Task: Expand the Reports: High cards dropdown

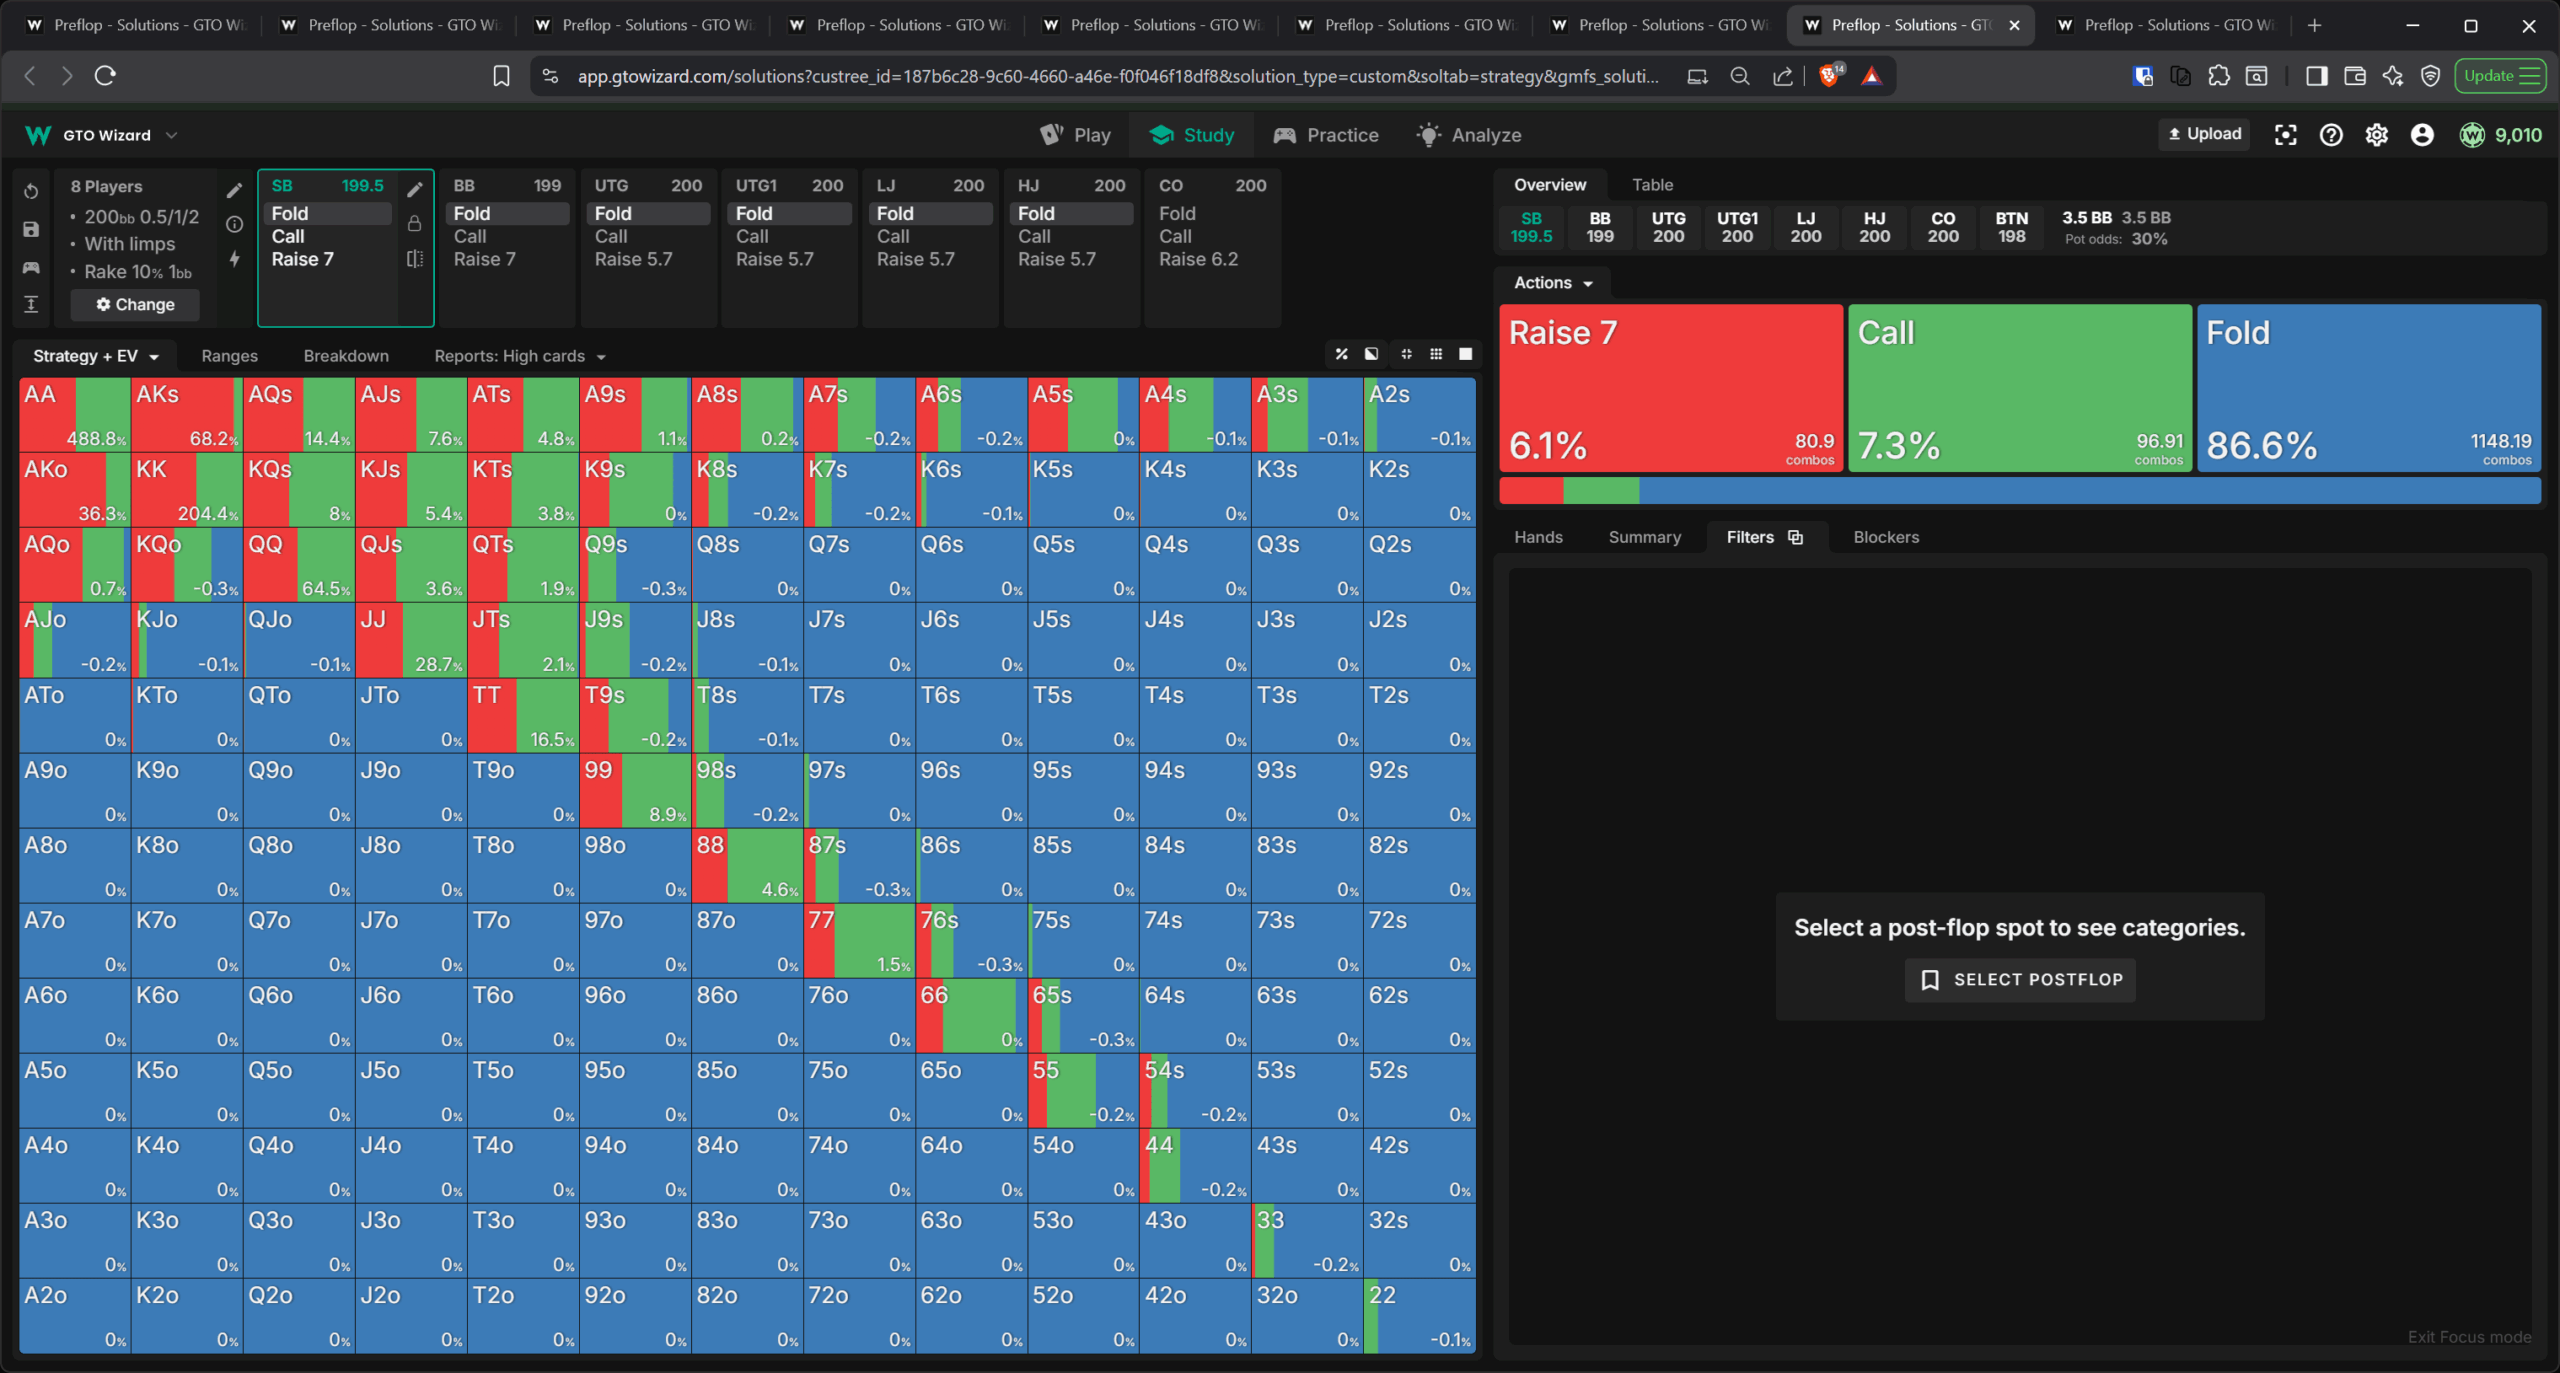Action: click(x=520, y=356)
